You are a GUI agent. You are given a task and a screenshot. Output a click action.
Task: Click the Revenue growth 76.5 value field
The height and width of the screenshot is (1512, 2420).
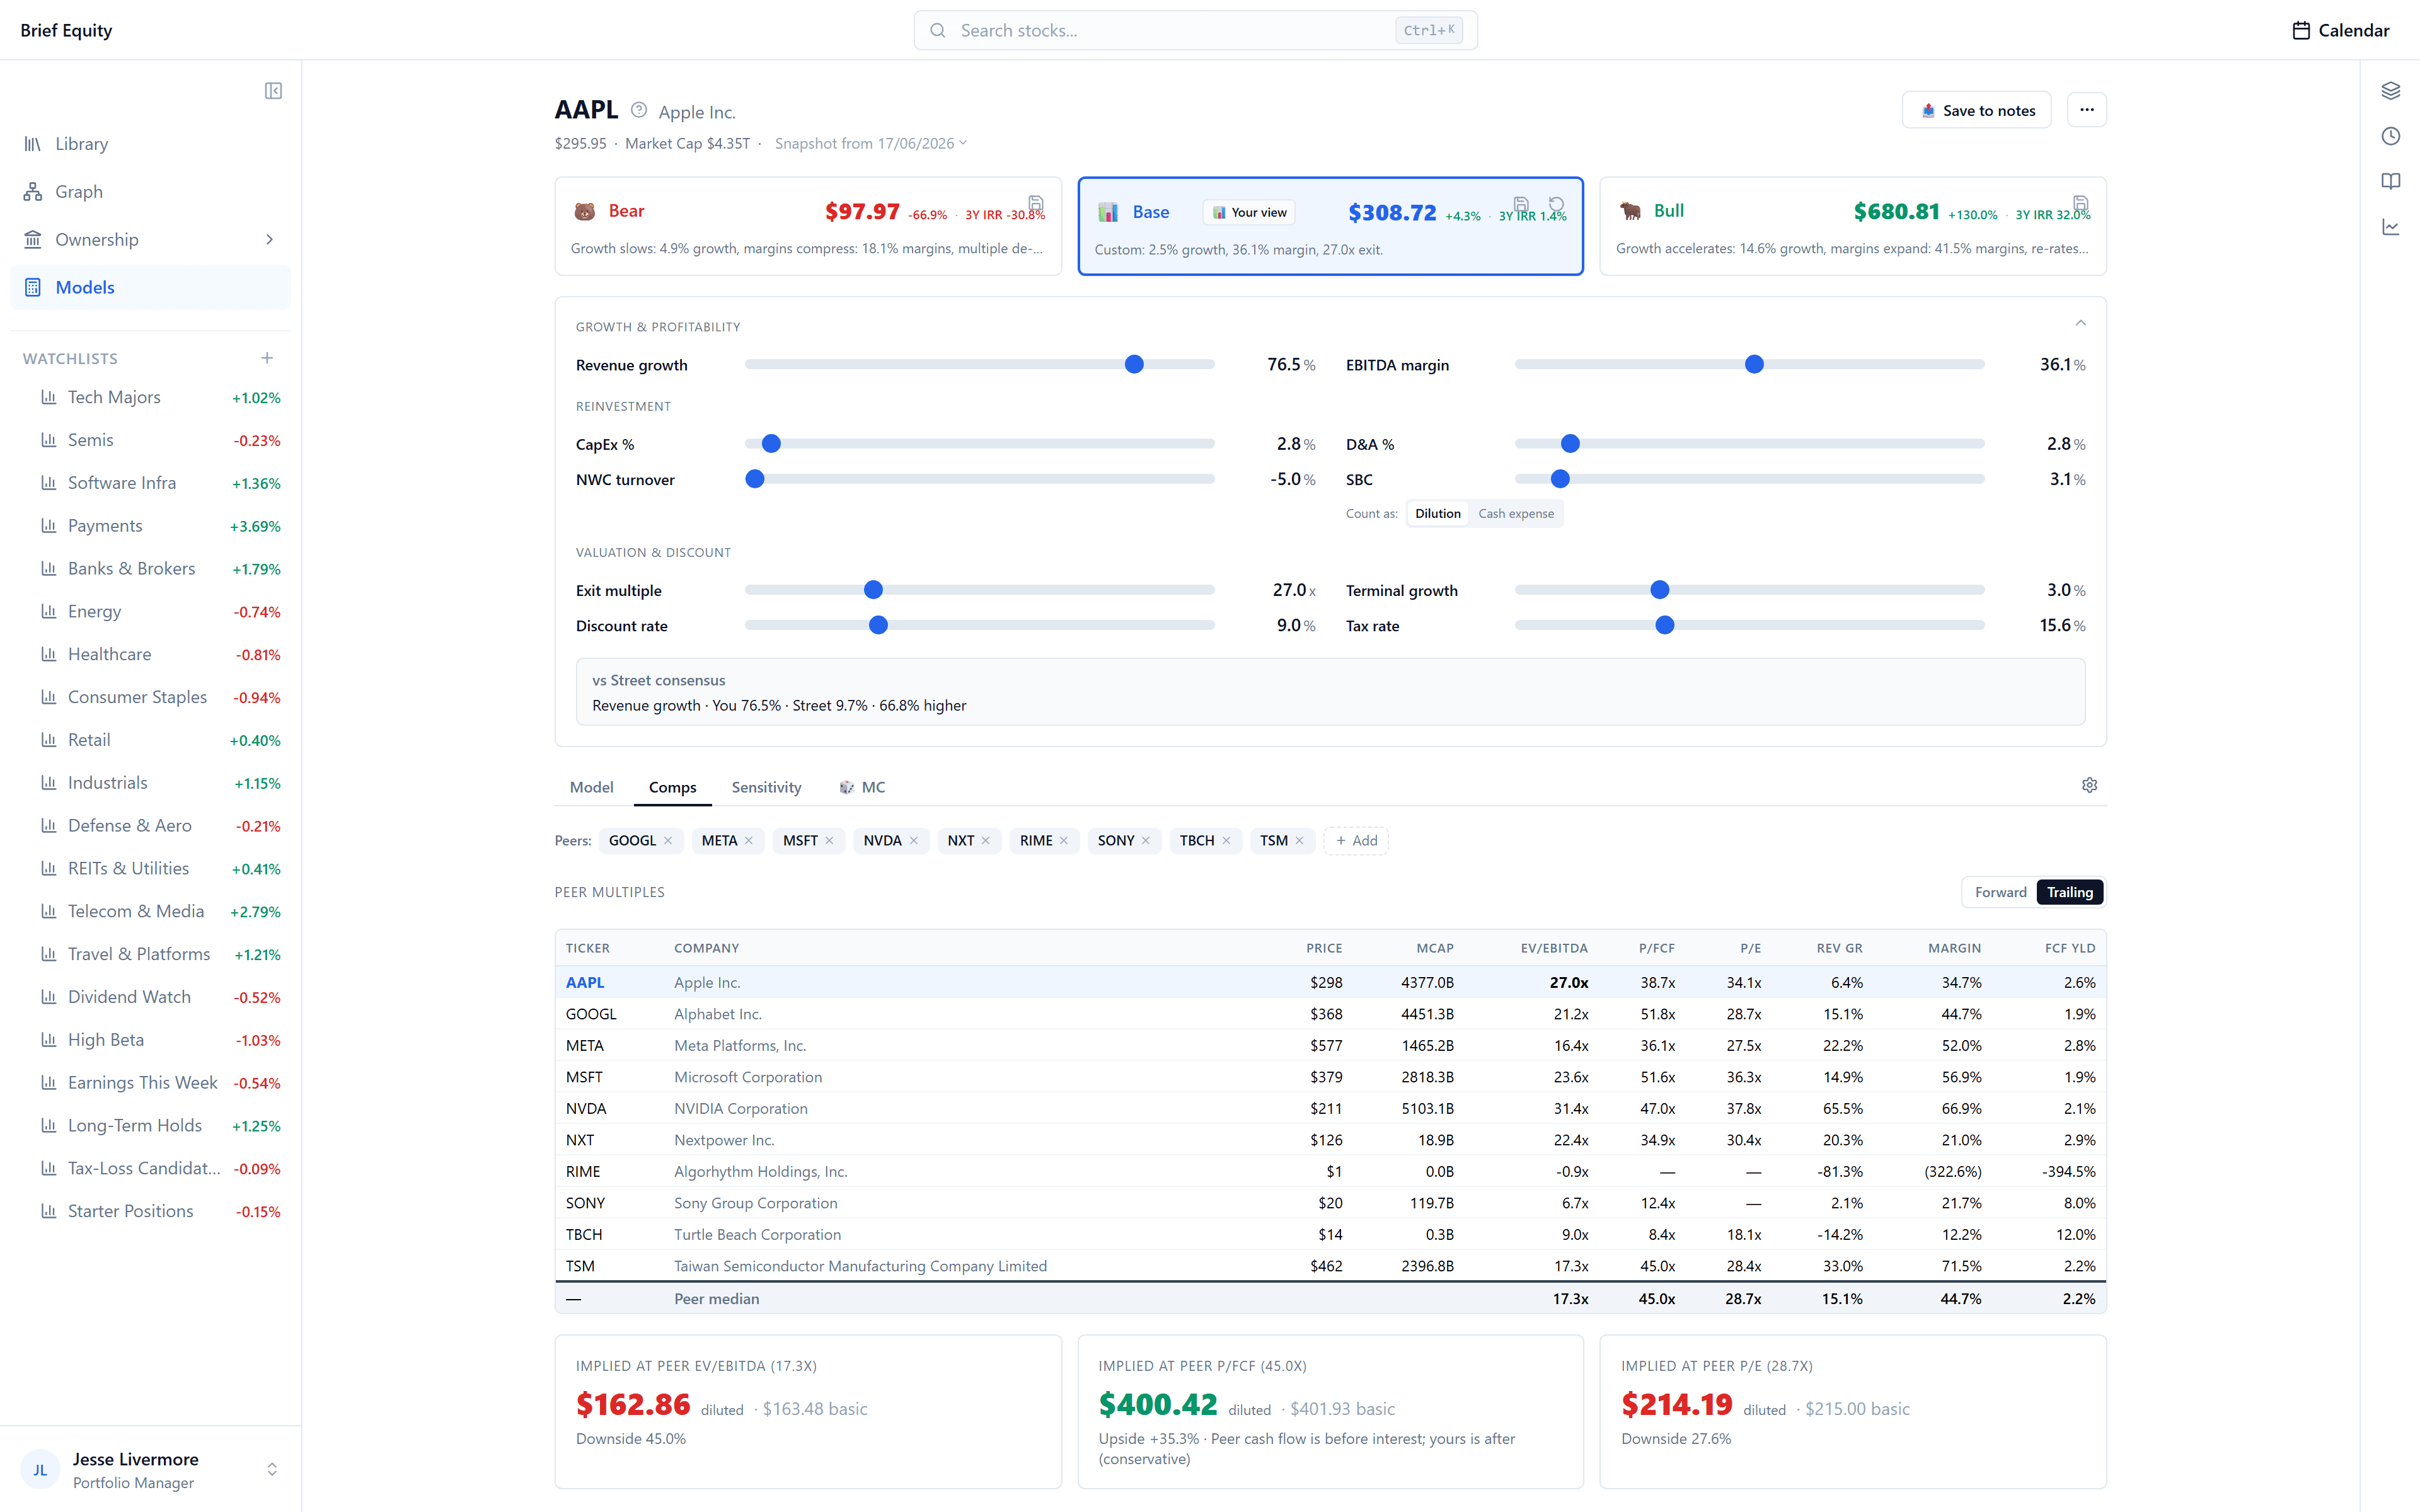1283,365
